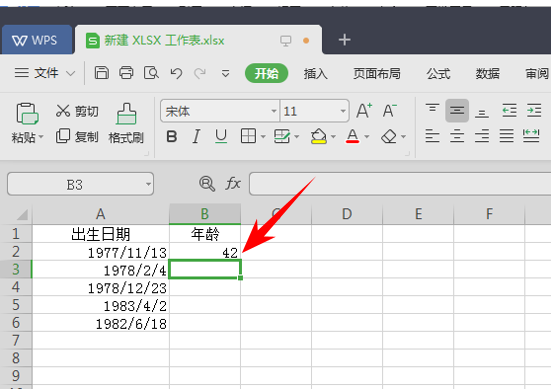Select cell B2 containing 42
551x389 pixels.
point(205,252)
